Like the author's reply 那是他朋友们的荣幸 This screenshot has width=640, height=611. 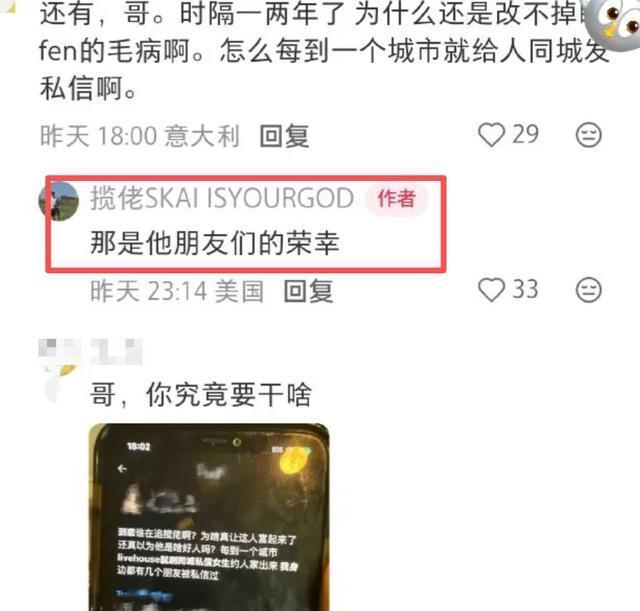(x=491, y=290)
